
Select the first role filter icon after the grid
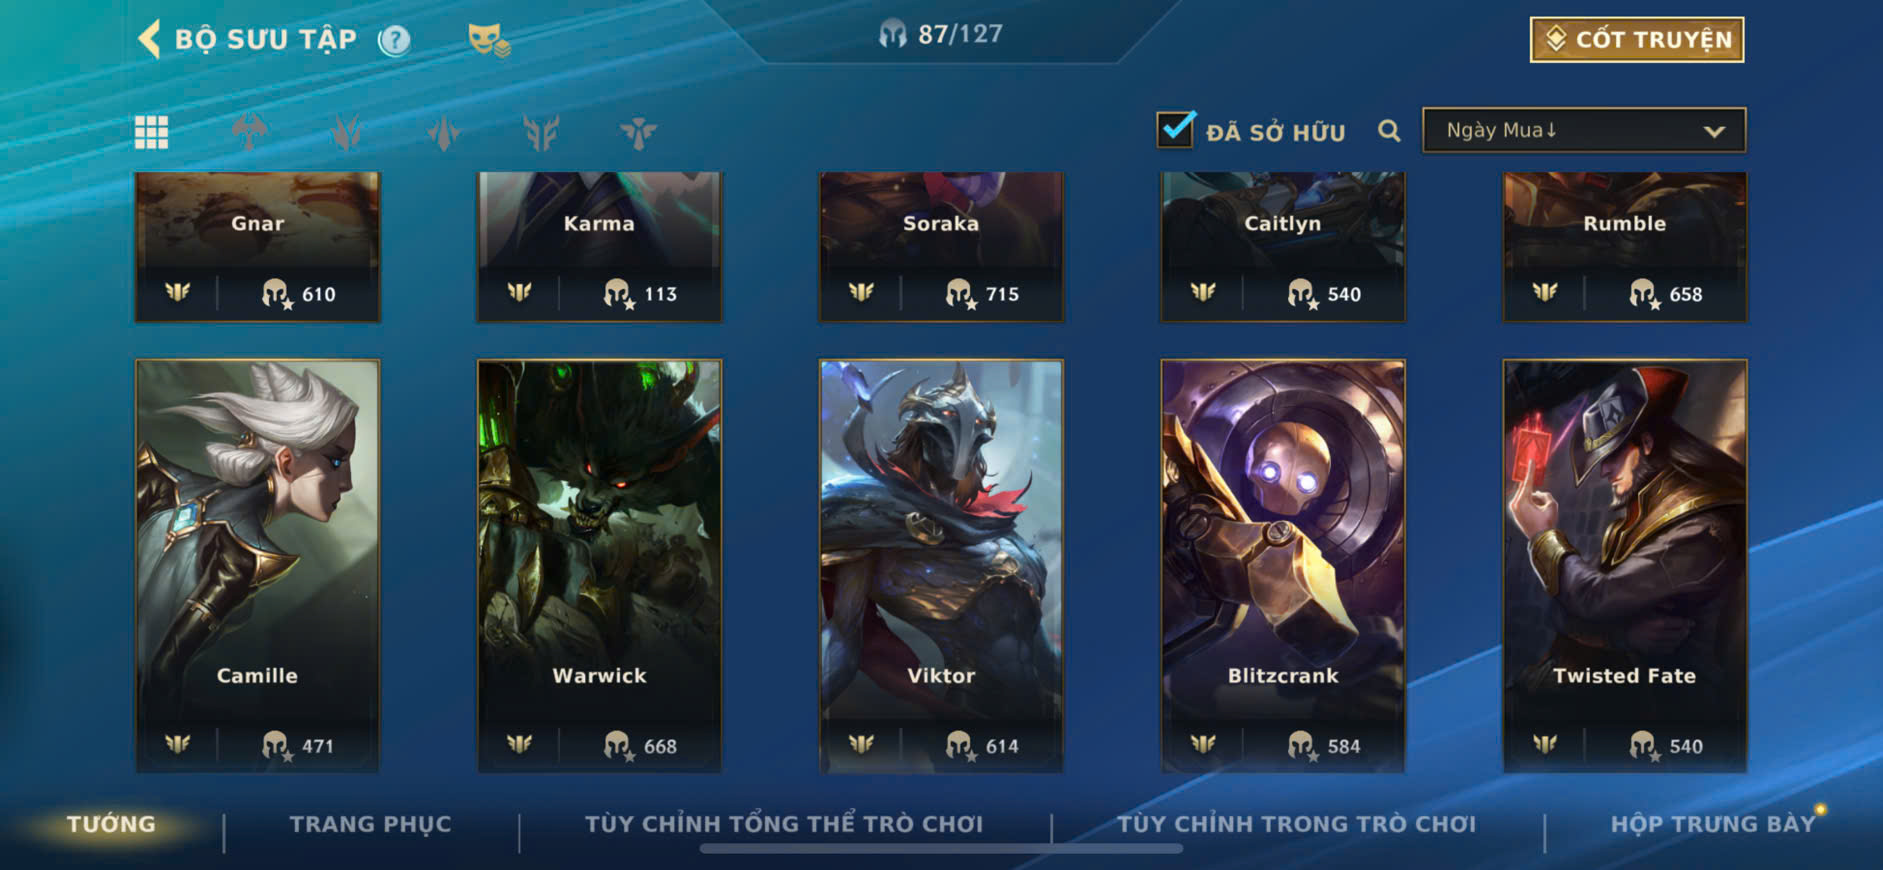(x=249, y=132)
